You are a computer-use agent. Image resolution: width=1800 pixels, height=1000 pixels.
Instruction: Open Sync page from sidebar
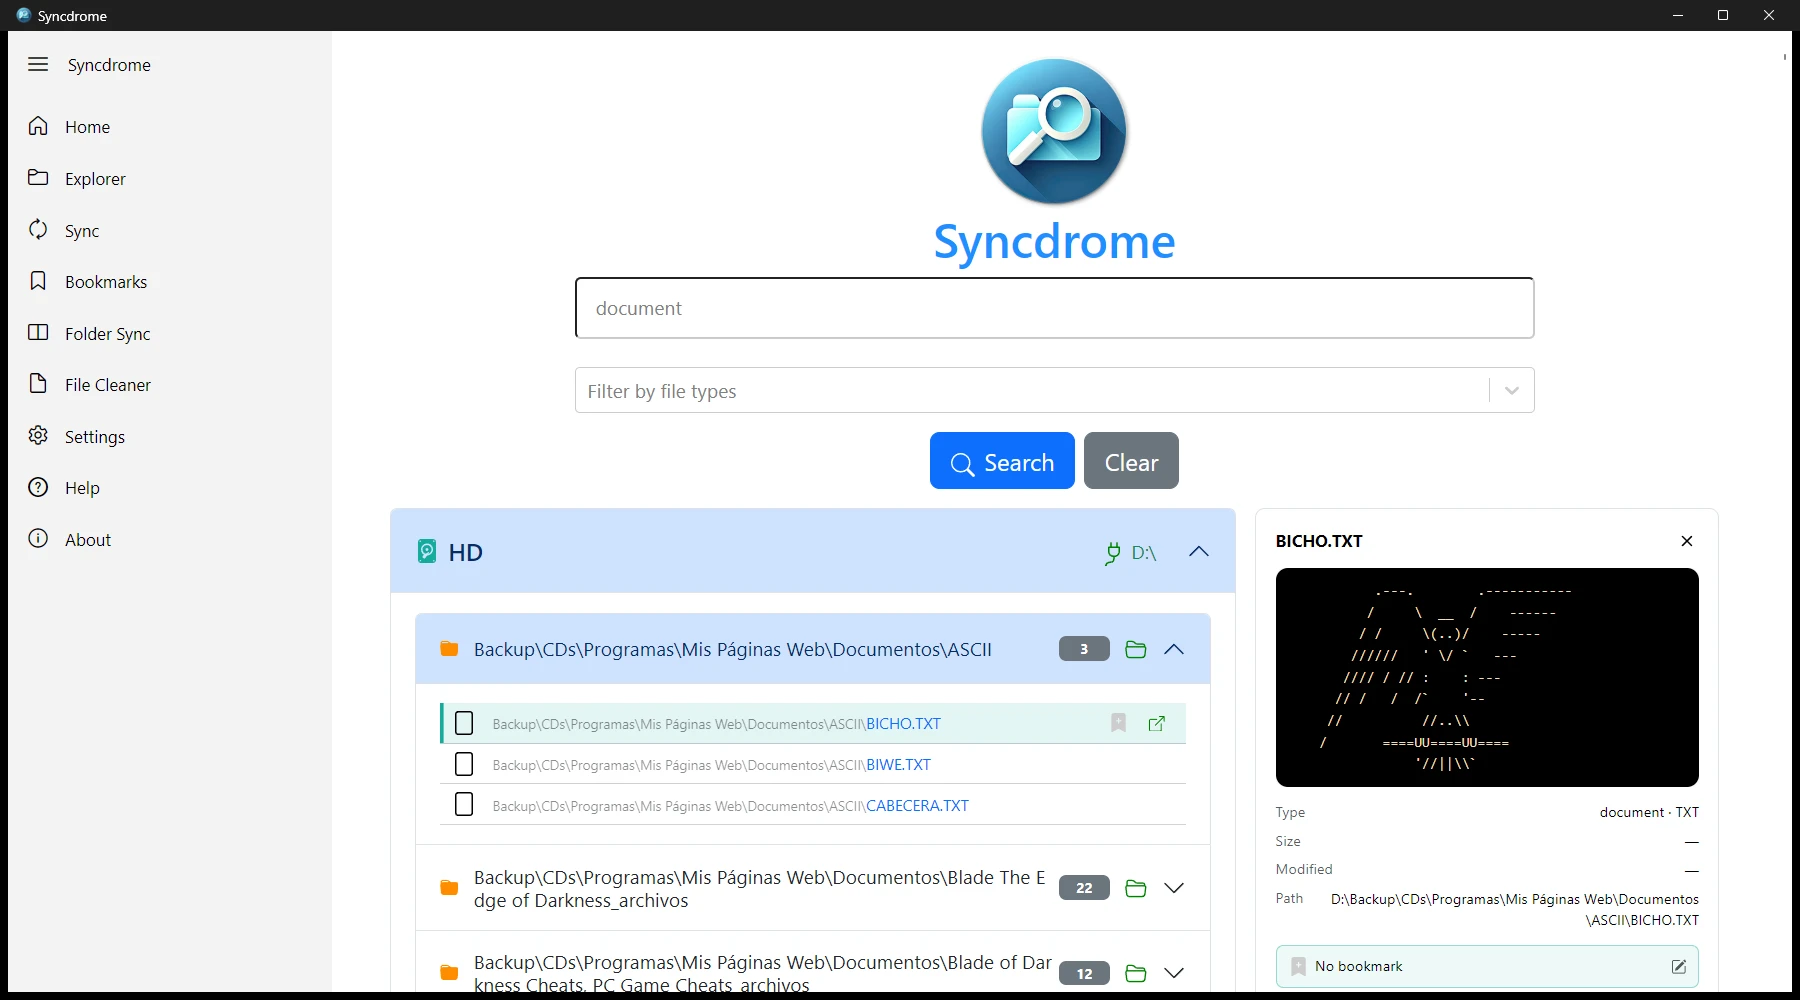(82, 231)
